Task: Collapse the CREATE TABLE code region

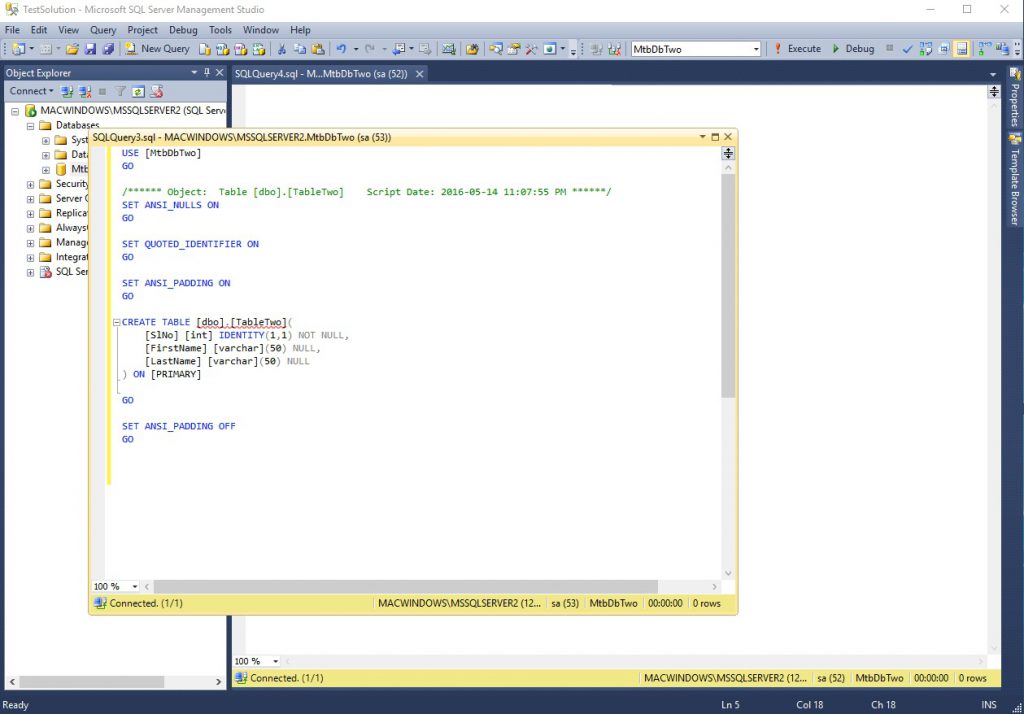Action: [x=116, y=322]
